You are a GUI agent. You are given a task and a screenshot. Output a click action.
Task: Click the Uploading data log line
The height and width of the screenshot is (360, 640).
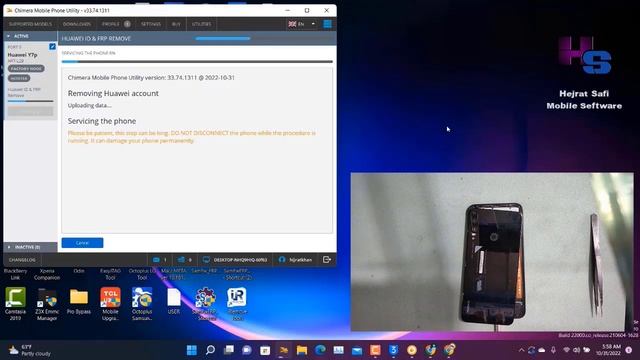click(x=89, y=105)
